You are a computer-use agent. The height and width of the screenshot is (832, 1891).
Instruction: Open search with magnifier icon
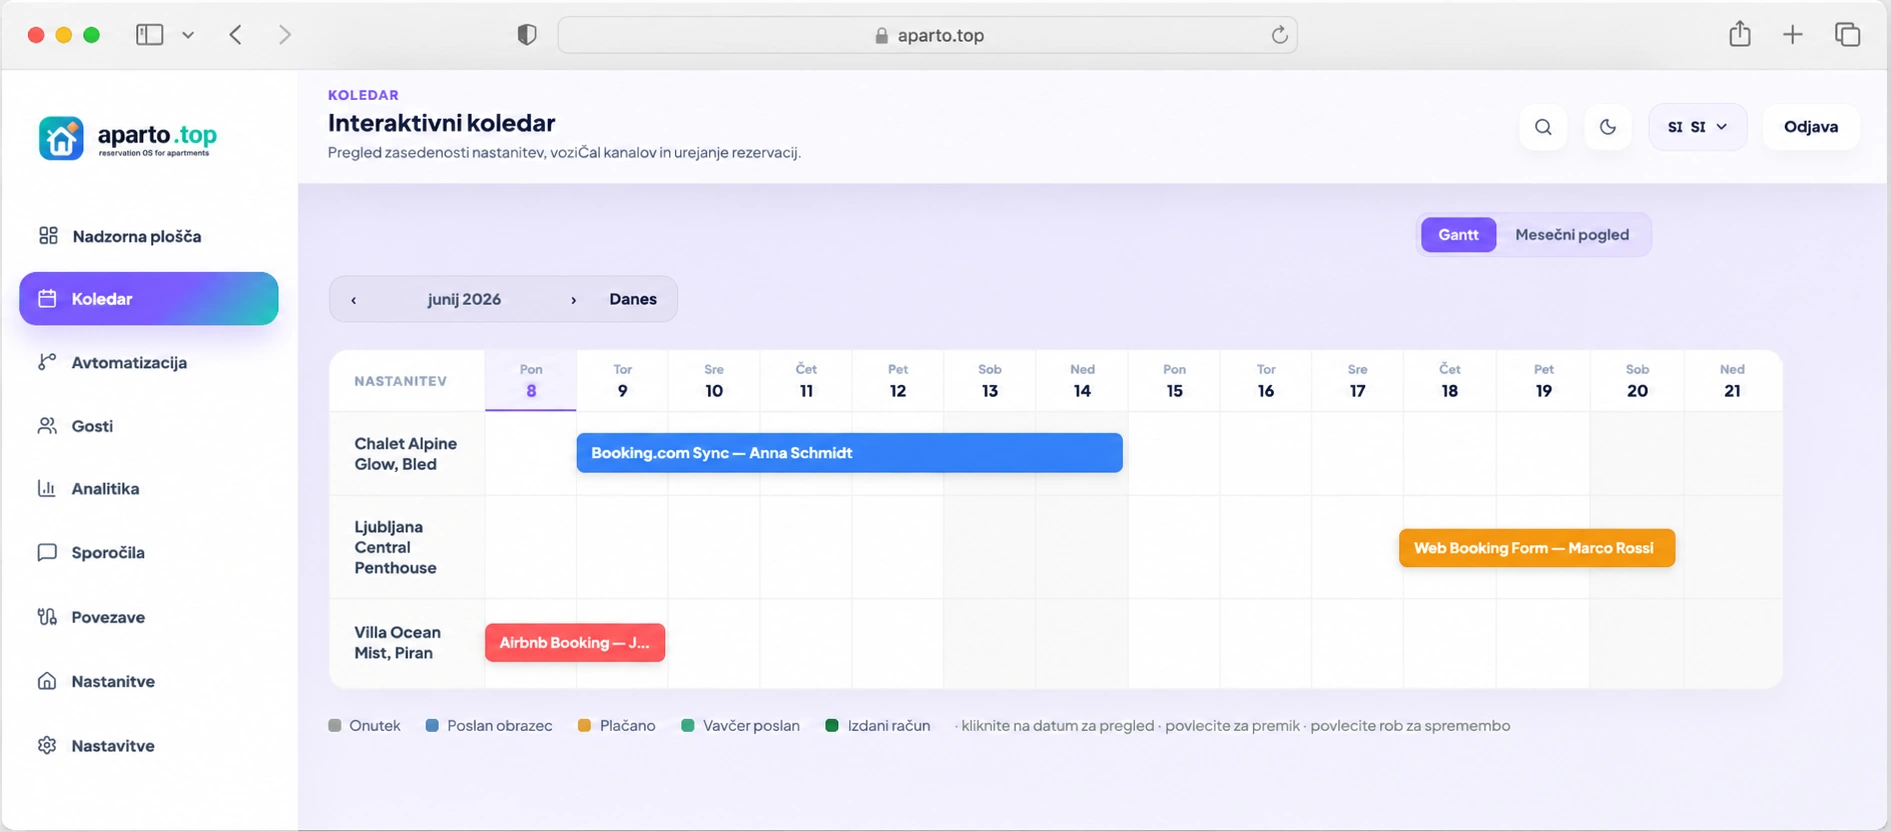[1543, 127]
